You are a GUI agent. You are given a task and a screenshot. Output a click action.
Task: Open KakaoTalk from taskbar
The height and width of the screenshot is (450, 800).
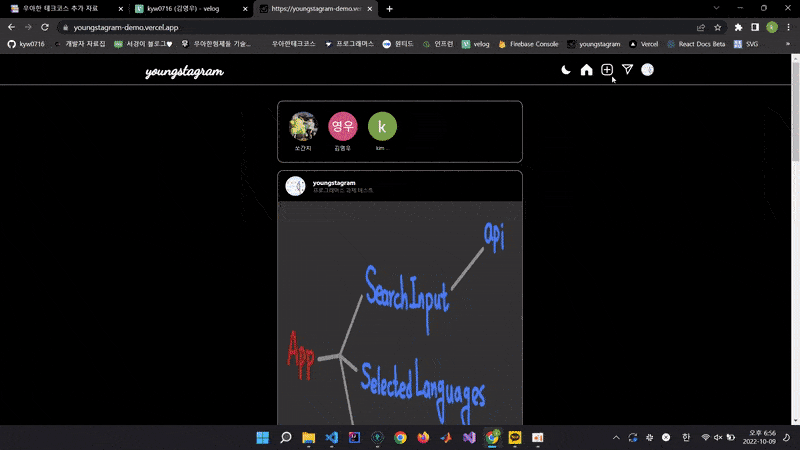pyautogui.click(x=515, y=438)
